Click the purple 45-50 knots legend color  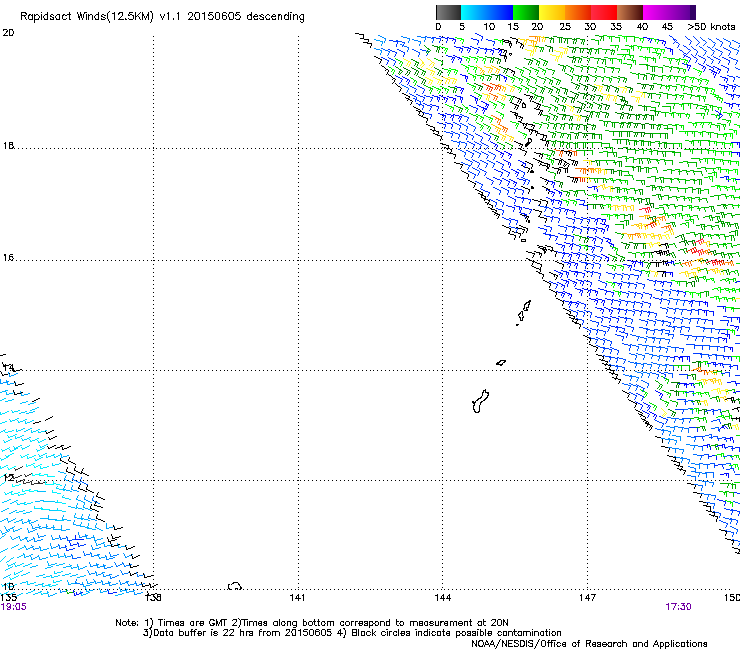point(682,12)
